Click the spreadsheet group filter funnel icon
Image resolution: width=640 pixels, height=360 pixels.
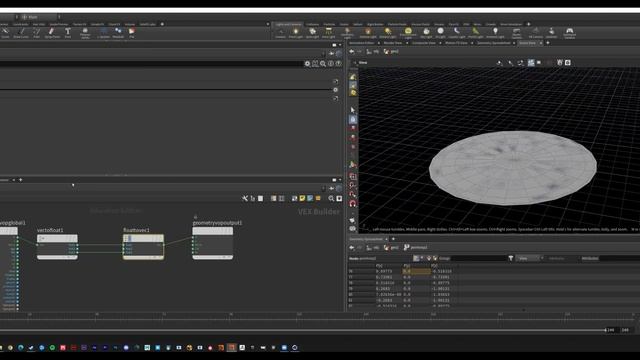point(511,258)
